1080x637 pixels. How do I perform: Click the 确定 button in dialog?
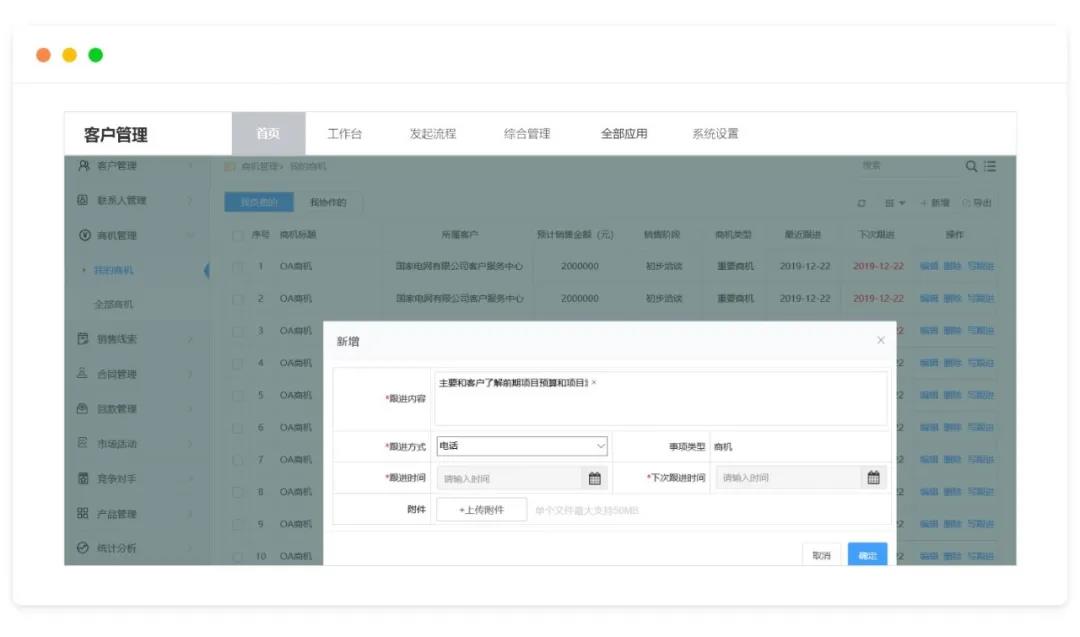[x=867, y=554]
